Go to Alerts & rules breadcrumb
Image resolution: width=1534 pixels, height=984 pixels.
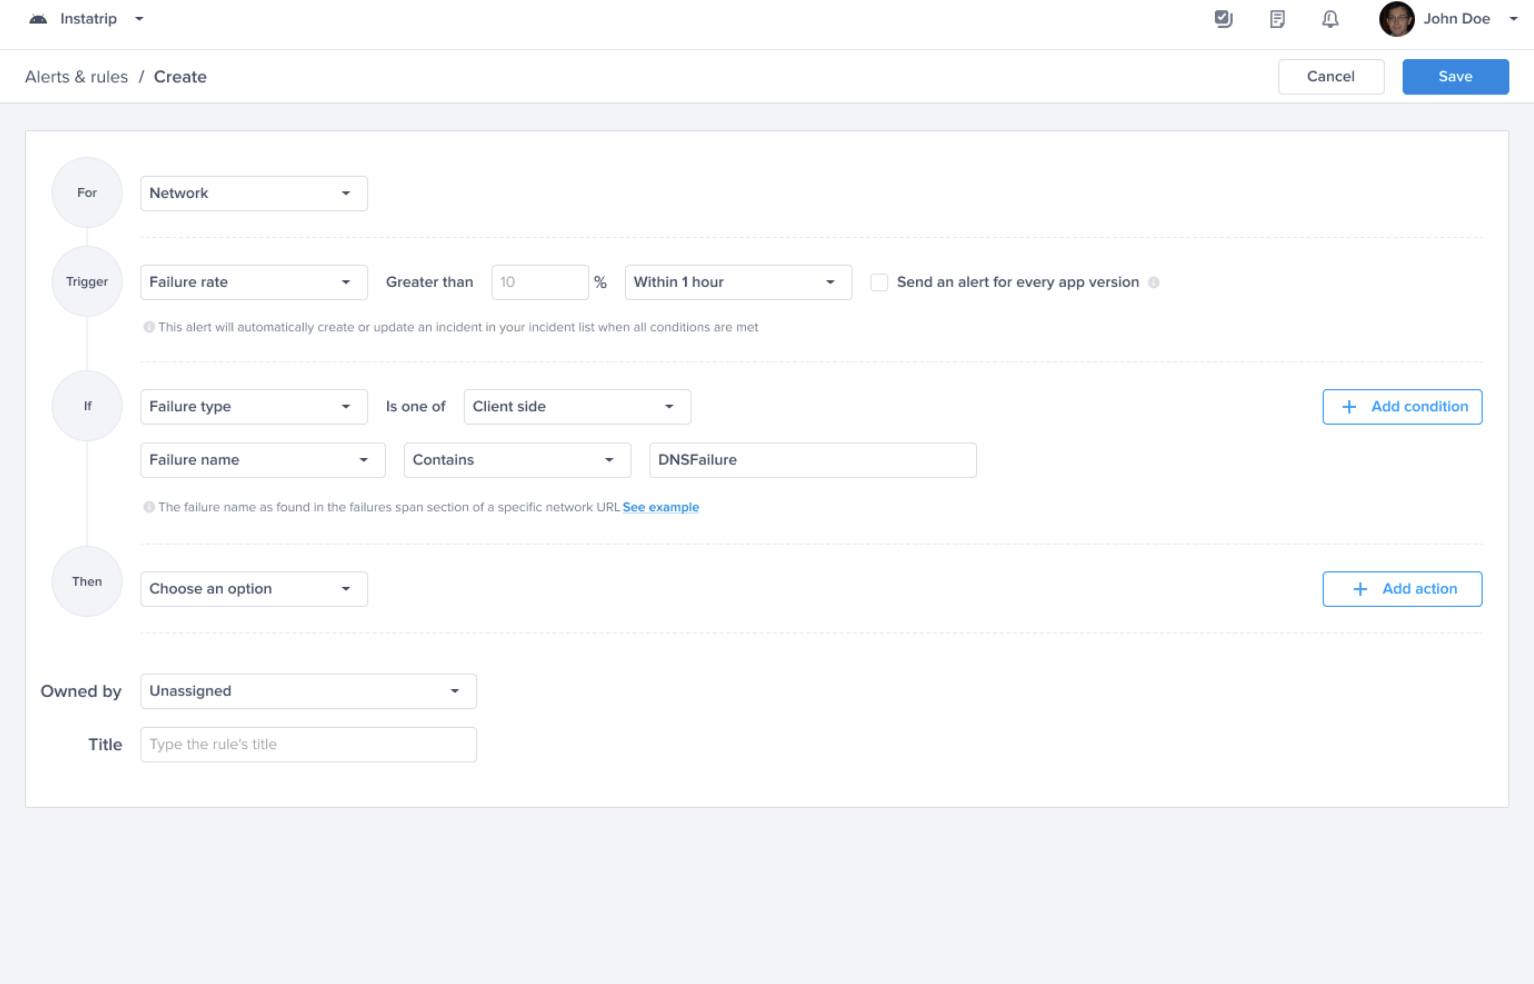77,77
